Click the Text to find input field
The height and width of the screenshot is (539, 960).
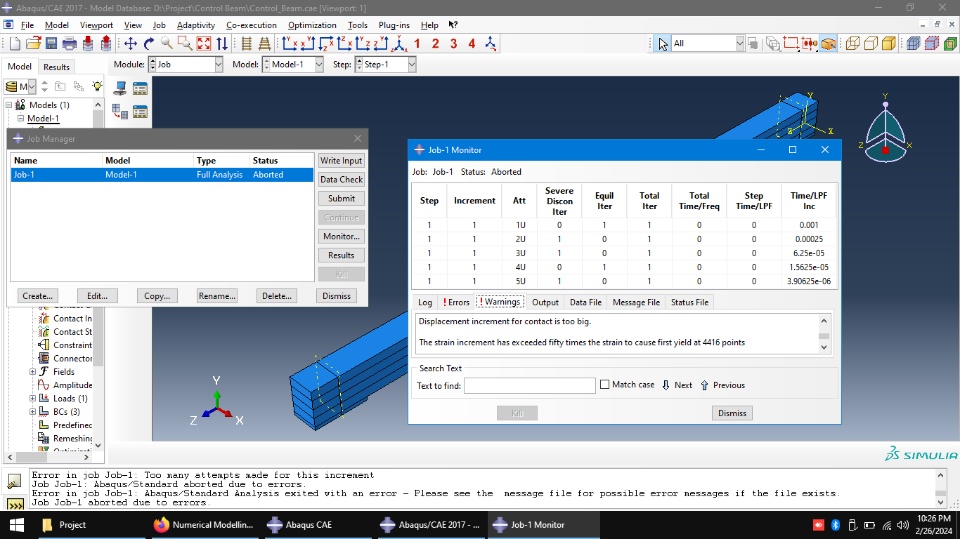[x=530, y=385]
